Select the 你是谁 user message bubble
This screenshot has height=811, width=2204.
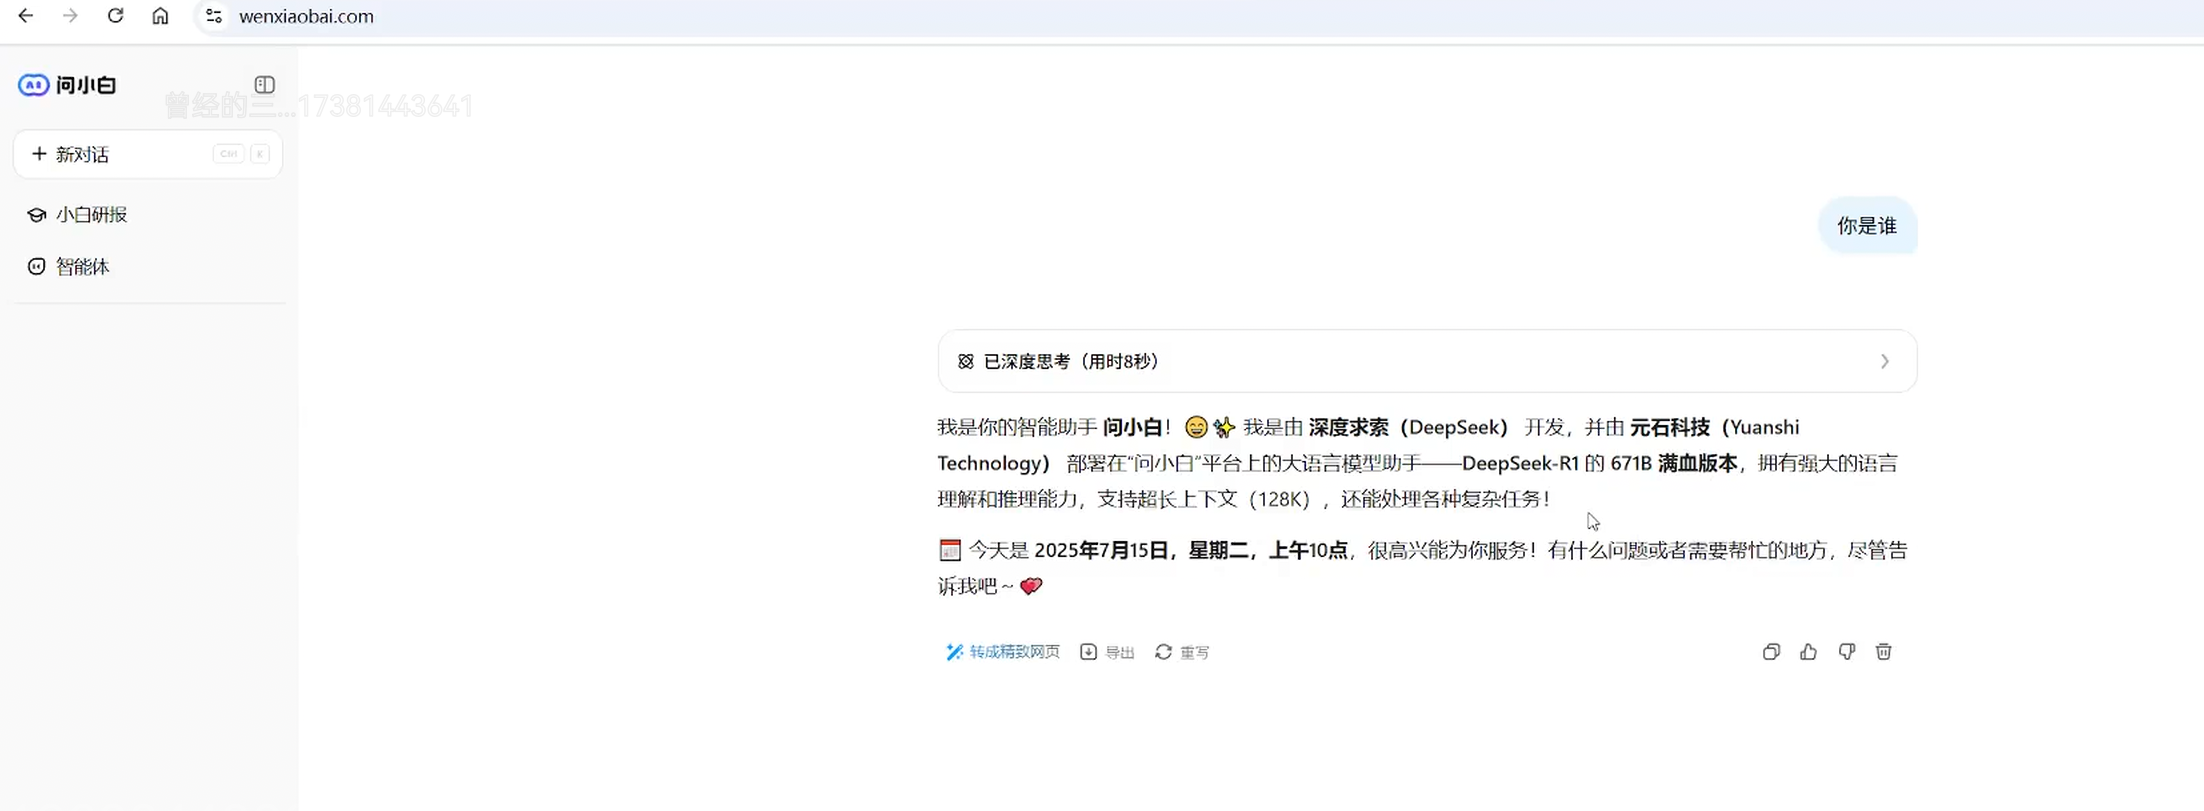pyautogui.click(x=1867, y=226)
